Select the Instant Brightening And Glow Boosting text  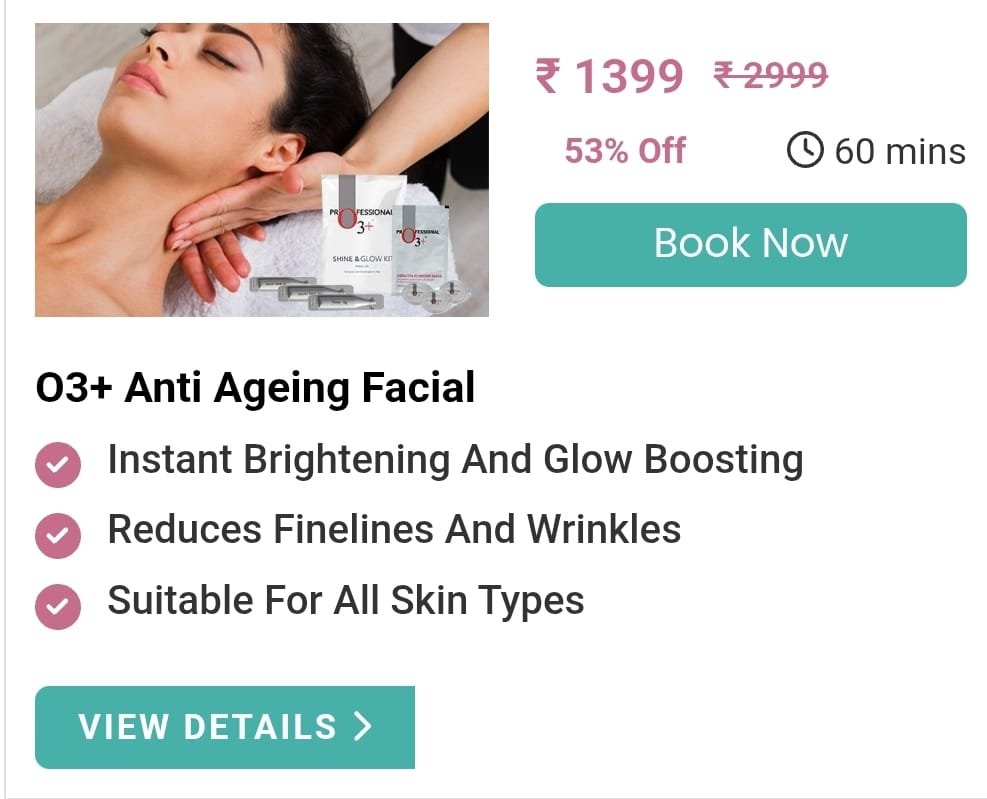point(455,460)
